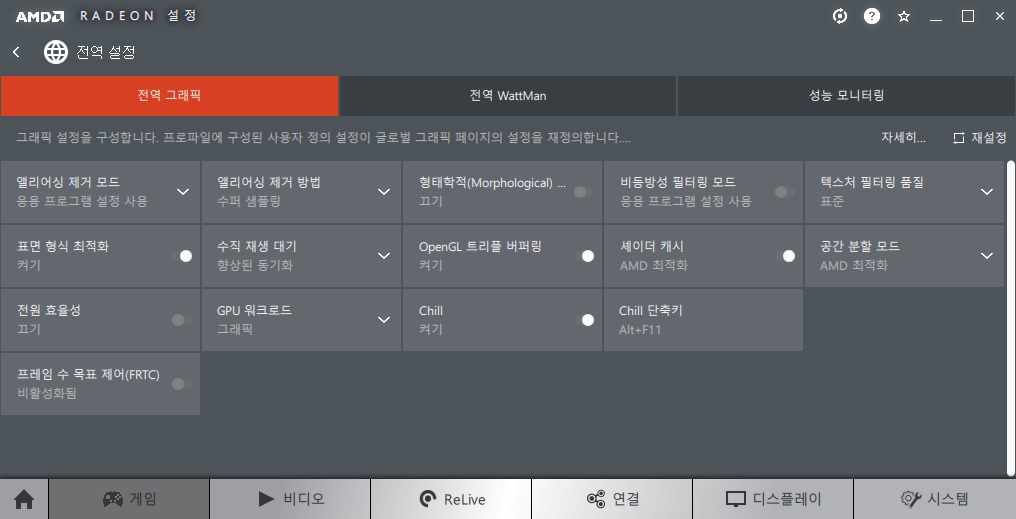Open the 디스플레이 bottom tab
1016x519 pixels.
coord(773,499)
